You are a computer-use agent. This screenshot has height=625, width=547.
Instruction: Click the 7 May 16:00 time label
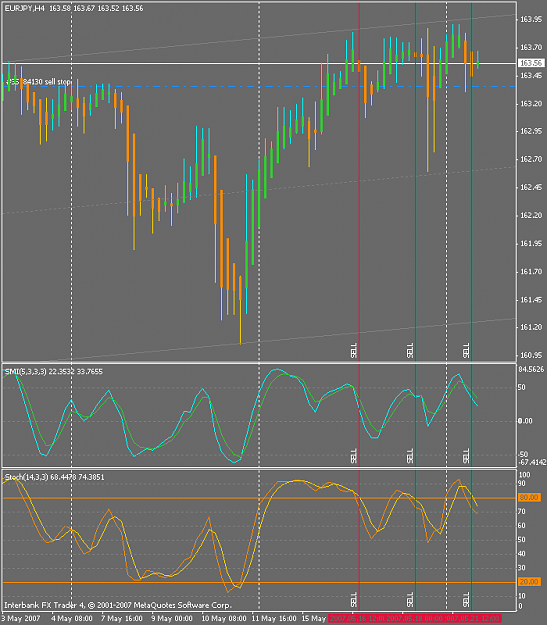tap(122, 619)
